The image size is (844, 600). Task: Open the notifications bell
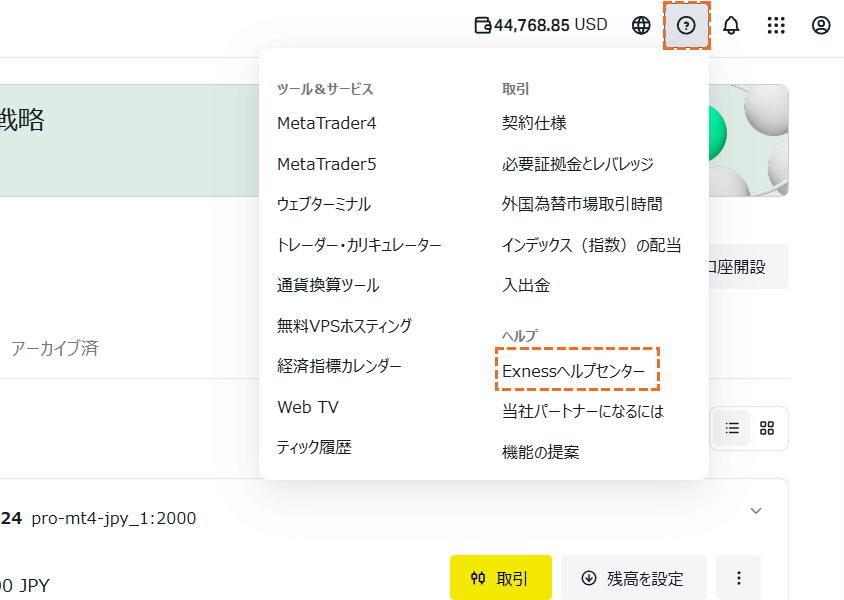(x=731, y=25)
